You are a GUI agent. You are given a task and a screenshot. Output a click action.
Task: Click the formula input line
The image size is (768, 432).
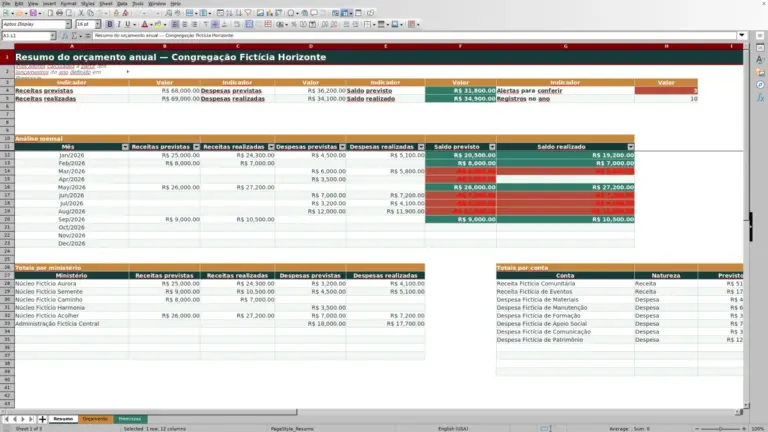click(x=414, y=36)
